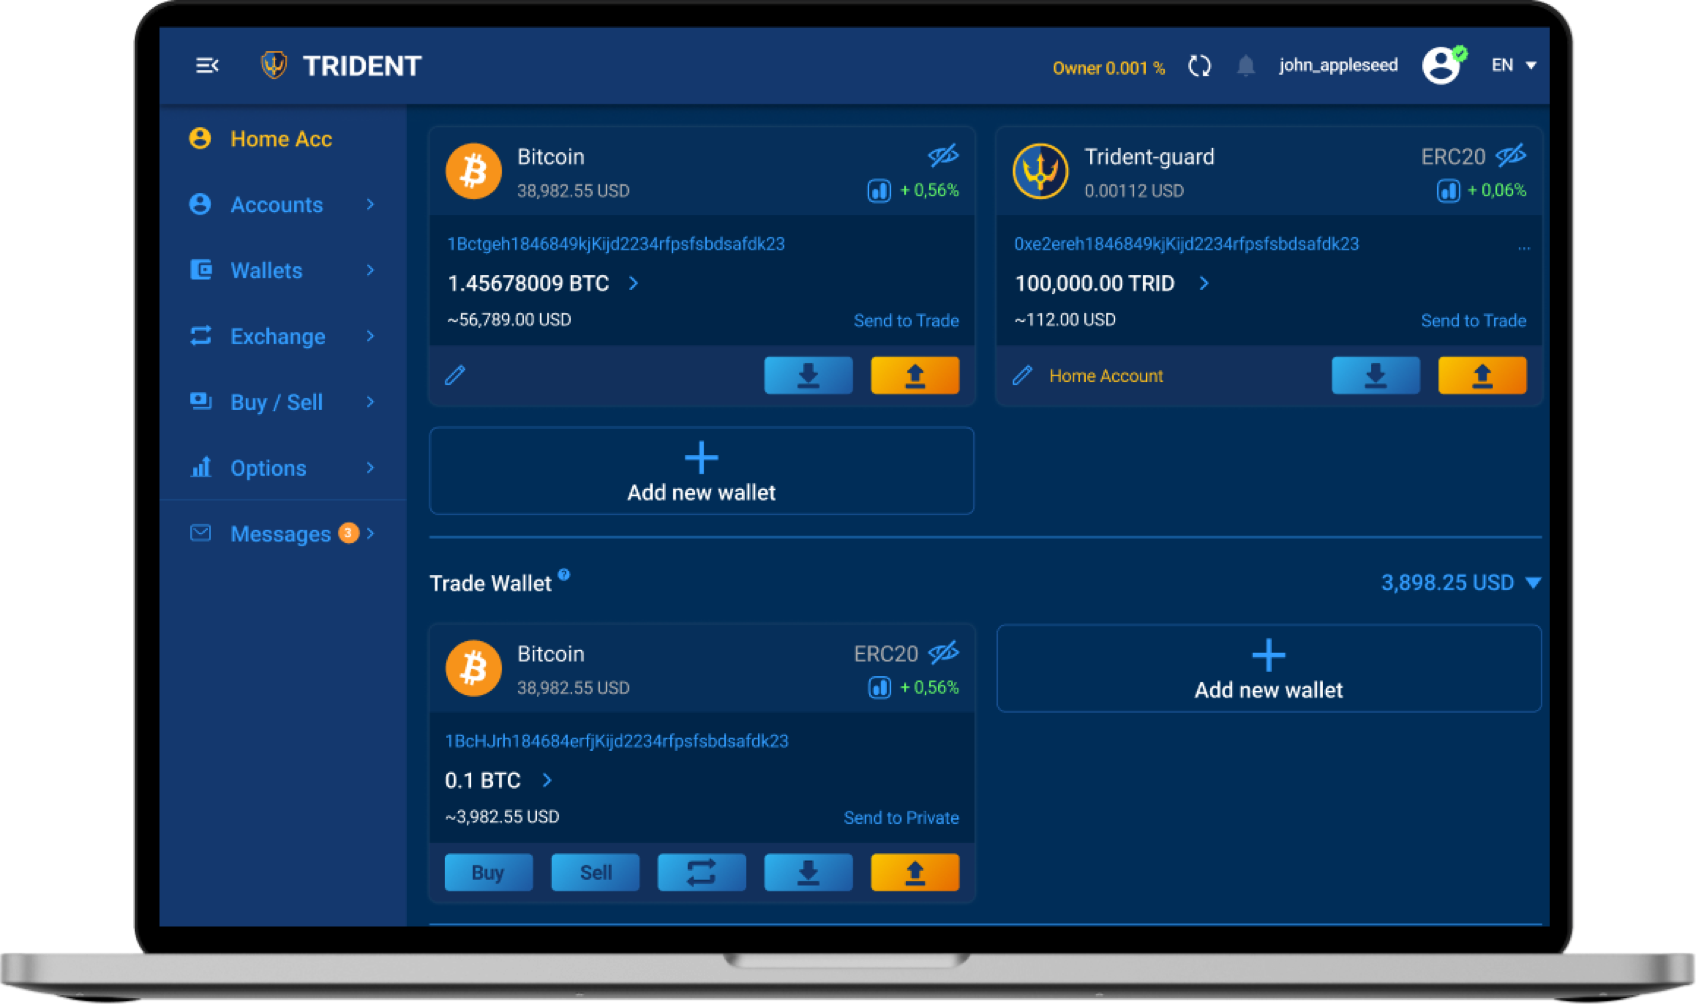Open the Buy / Sell menu item

point(275,402)
